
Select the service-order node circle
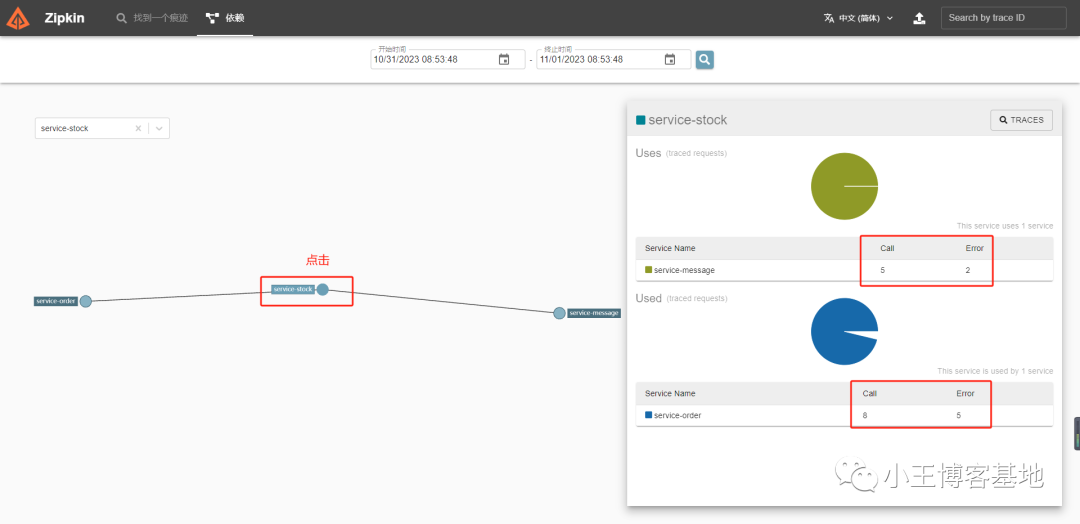[85, 301]
